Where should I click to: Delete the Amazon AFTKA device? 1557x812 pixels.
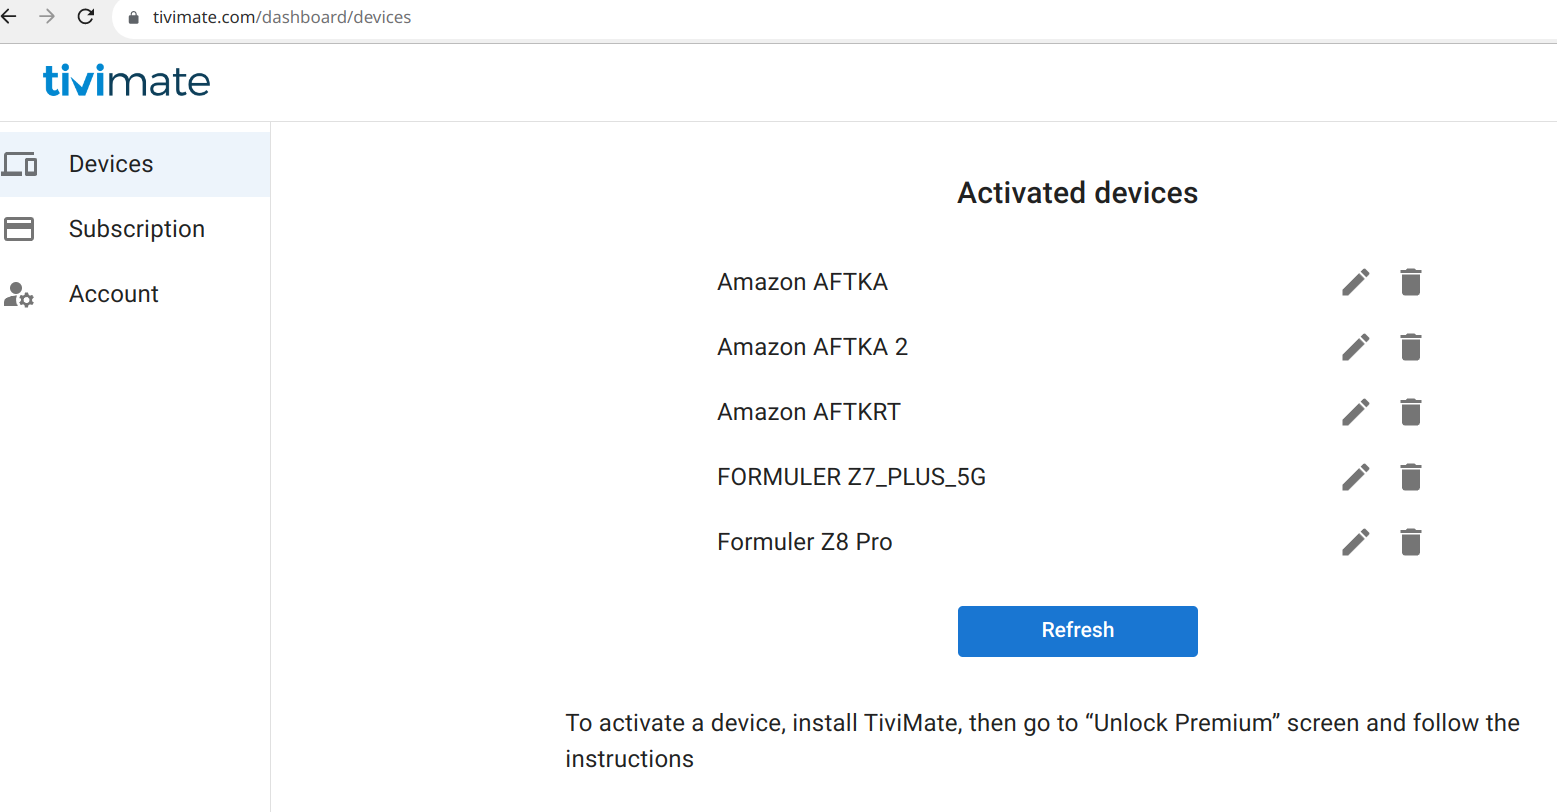[x=1410, y=283]
